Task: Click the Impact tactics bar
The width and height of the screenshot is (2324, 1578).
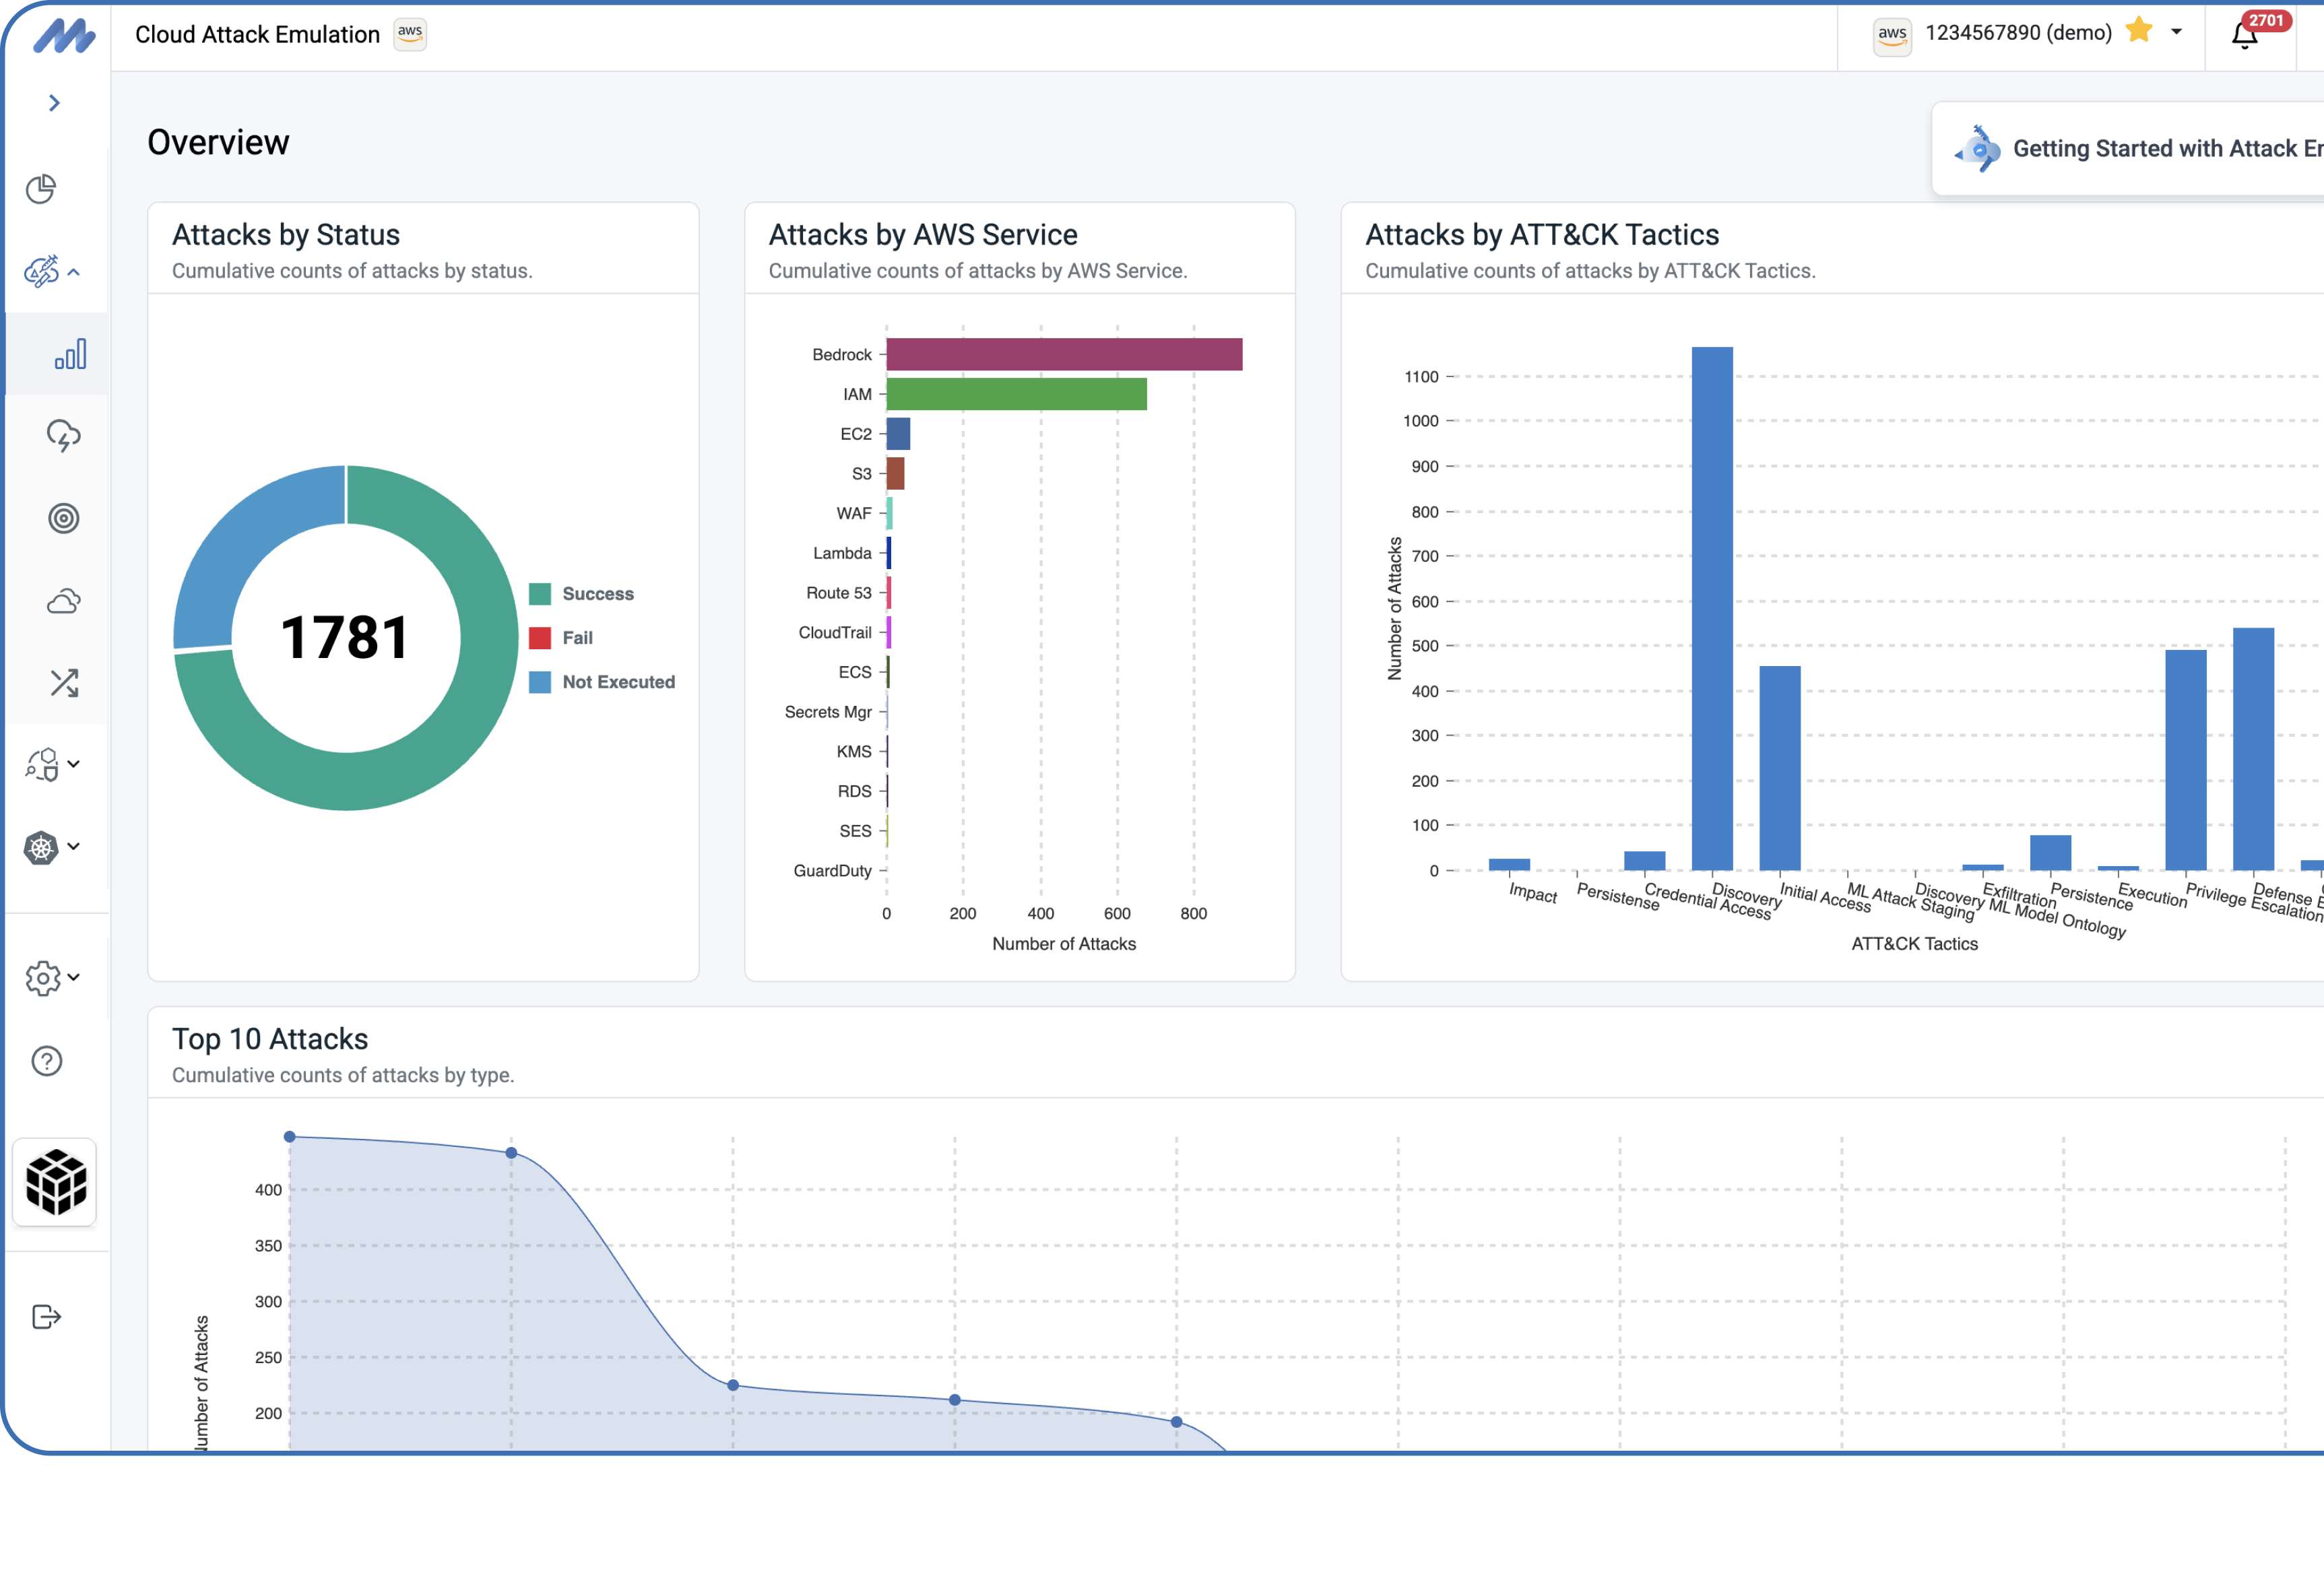Action: coord(1509,864)
